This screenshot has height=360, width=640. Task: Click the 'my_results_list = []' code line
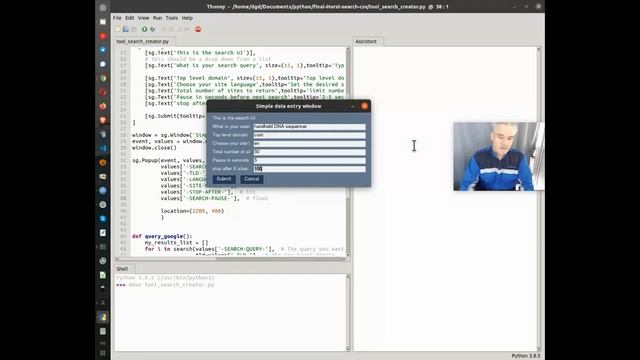[176, 242]
